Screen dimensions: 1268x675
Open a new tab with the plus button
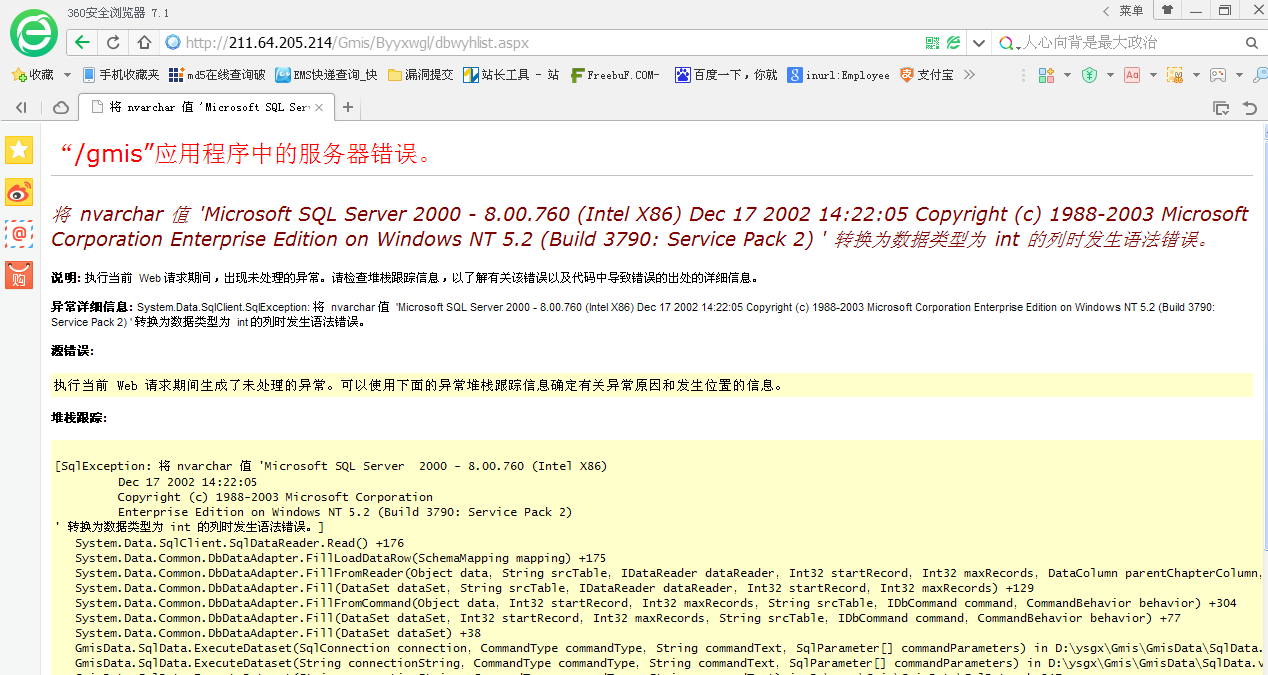click(348, 107)
